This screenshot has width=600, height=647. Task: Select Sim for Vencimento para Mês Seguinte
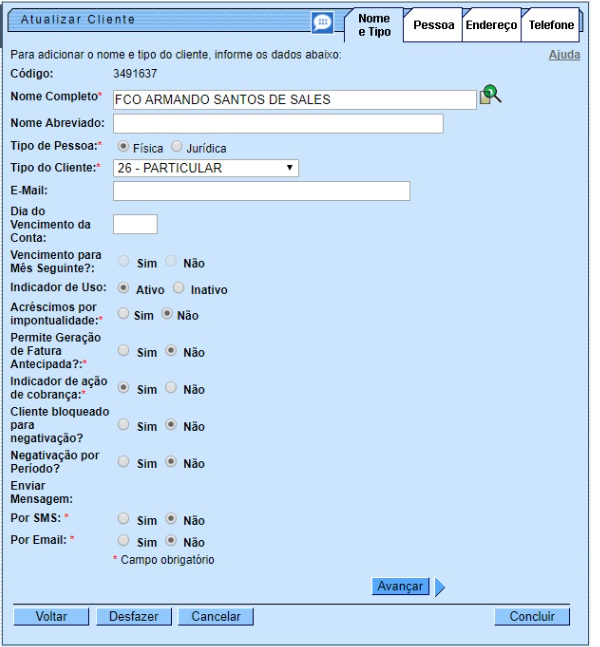[x=123, y=261]
